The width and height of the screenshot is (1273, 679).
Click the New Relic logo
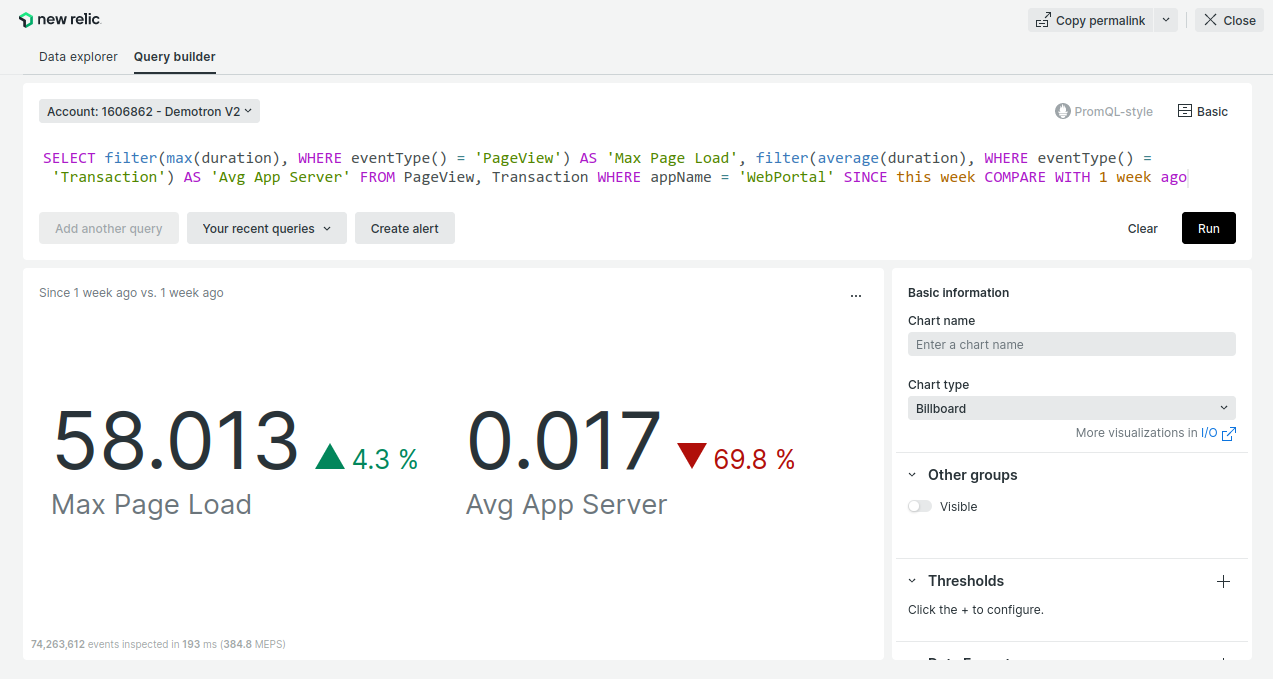tap(60, 20)
